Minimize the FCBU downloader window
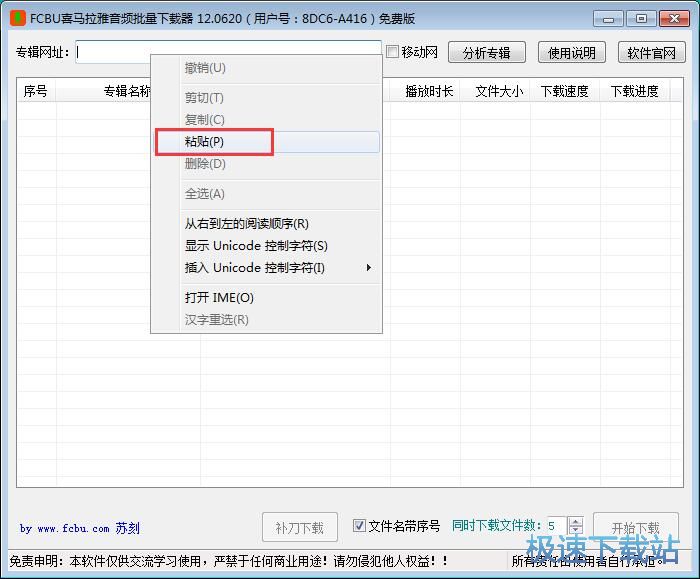The image size is (700, 579). (608, 19)
